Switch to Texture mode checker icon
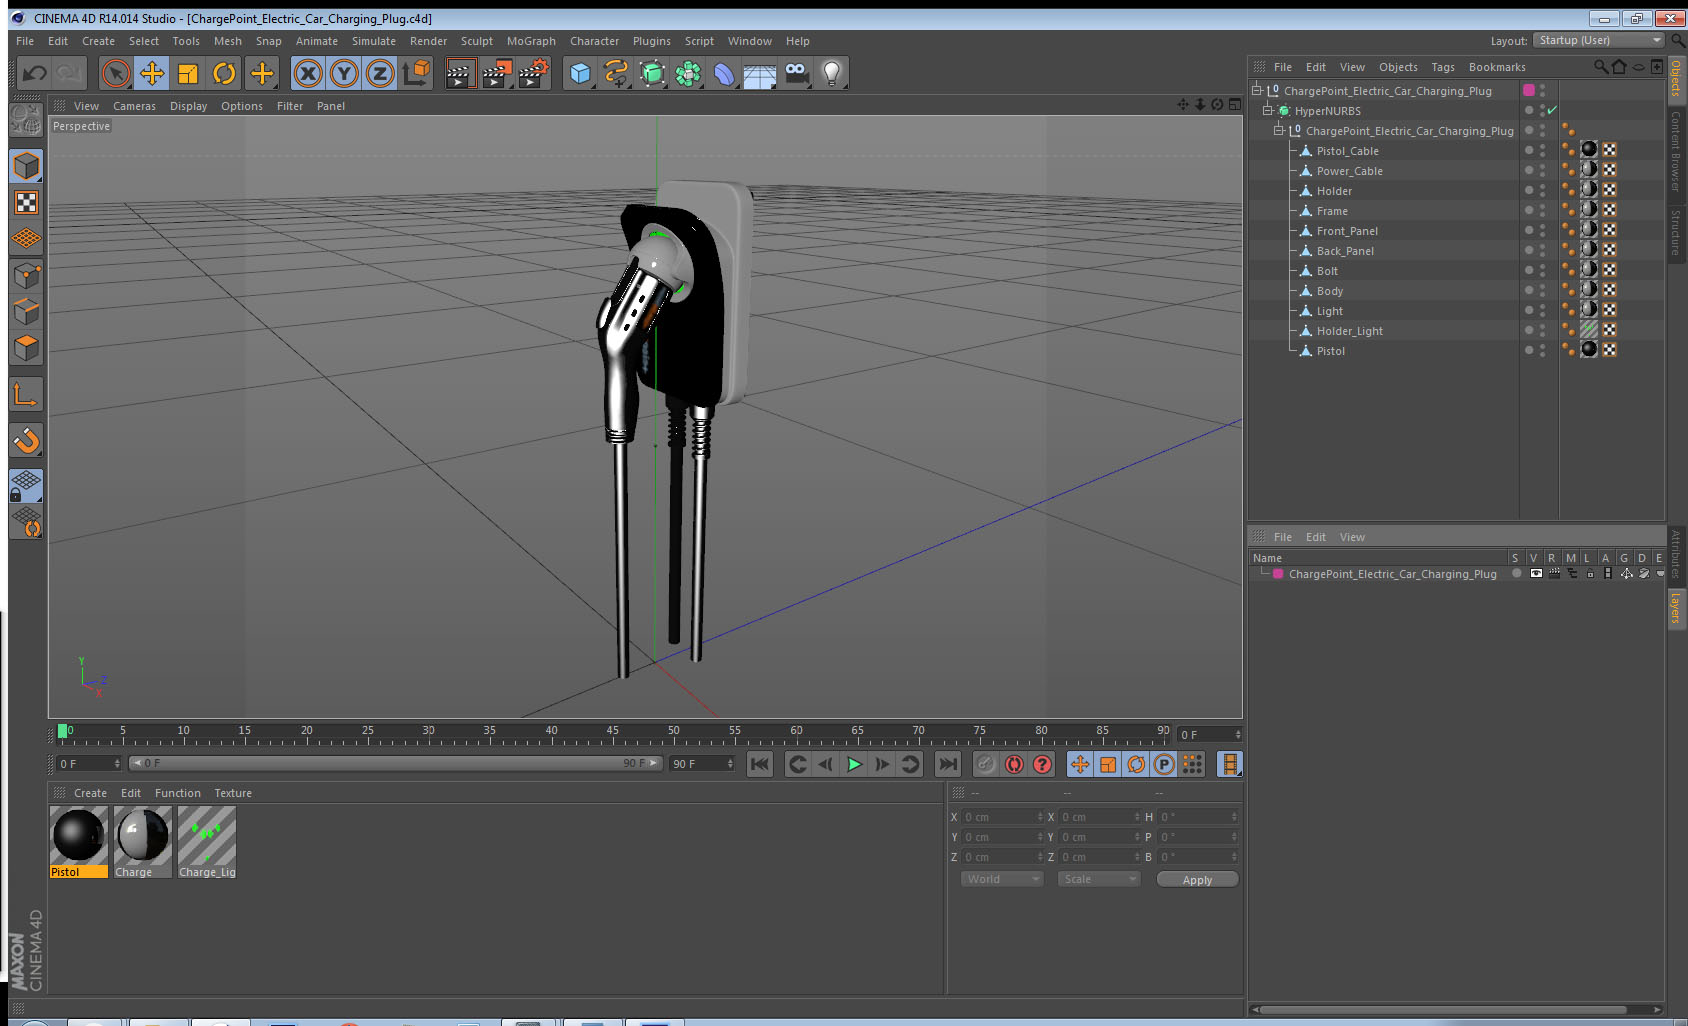This screenshot has height=1026, width=1688. click(x=26, y=203)
